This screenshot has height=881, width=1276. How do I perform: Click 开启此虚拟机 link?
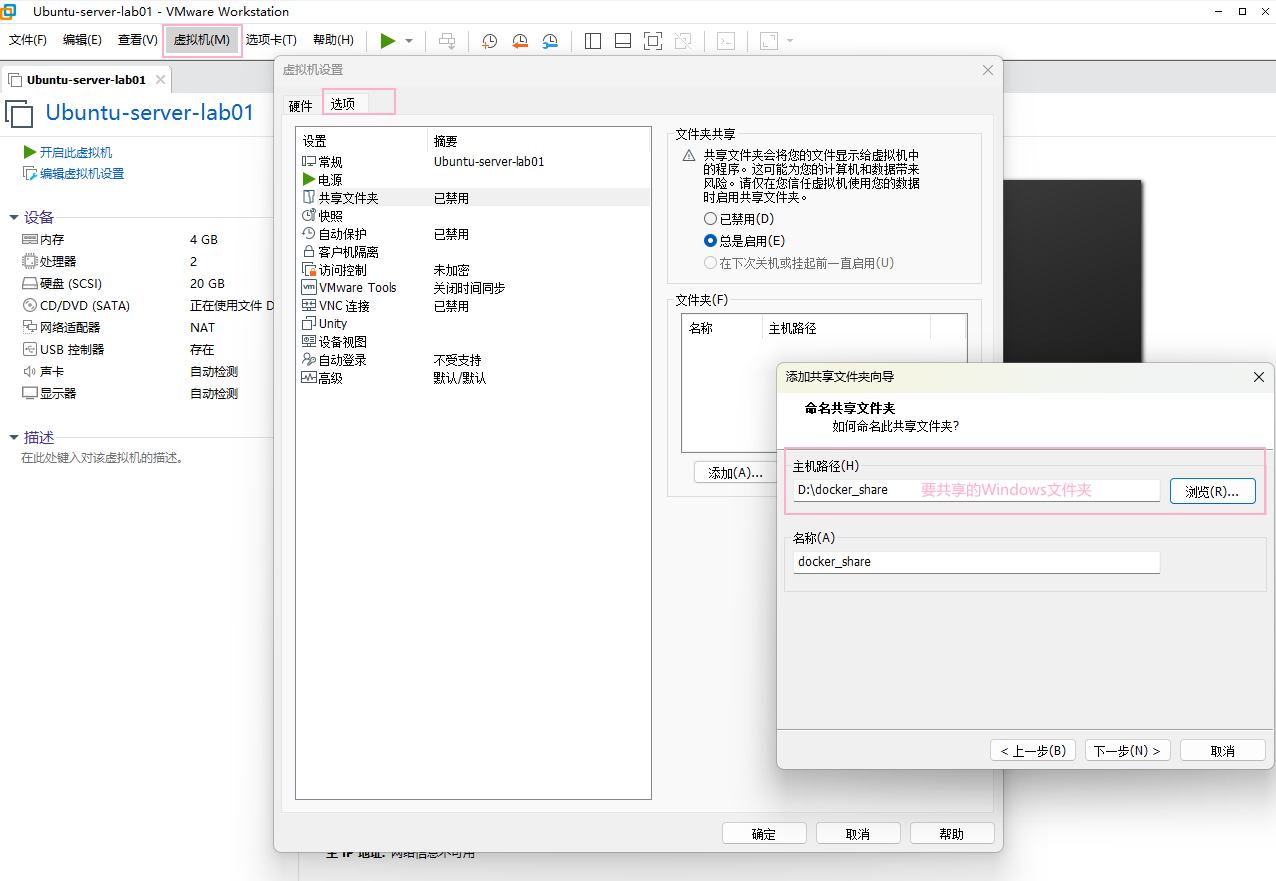[76, 152]
